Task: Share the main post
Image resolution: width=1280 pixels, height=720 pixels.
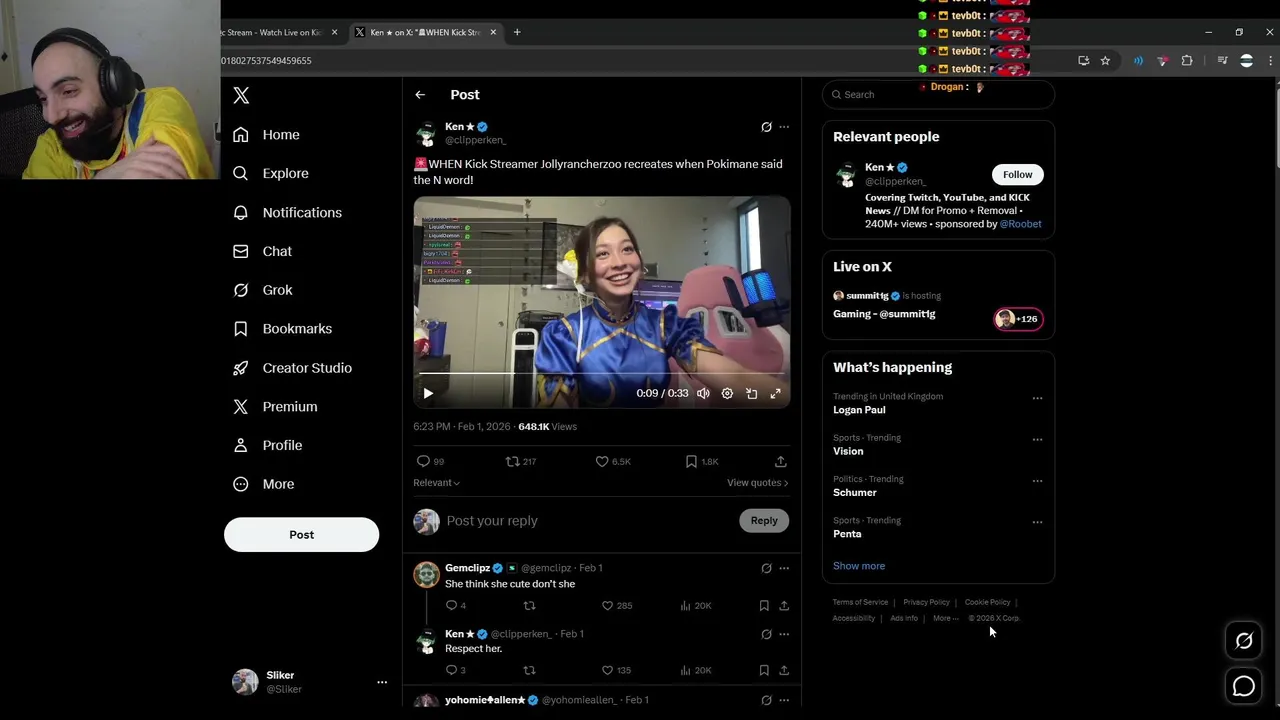Action: click(780, 461)
